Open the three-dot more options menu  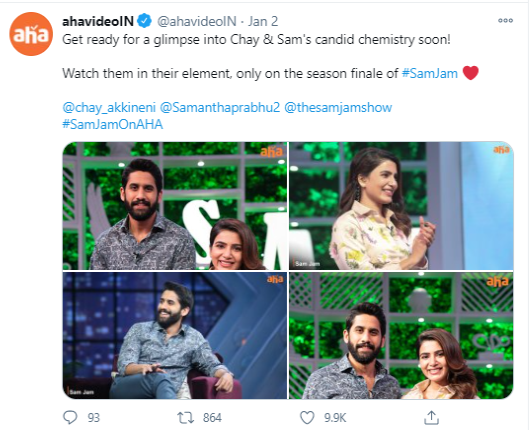(505, 21)
